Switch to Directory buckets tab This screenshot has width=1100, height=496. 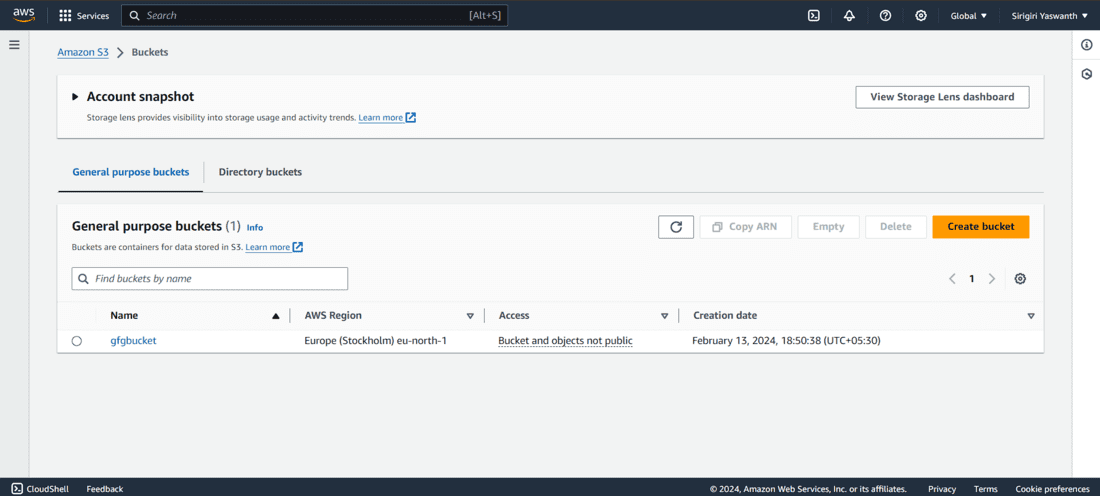tap(260, 172)
